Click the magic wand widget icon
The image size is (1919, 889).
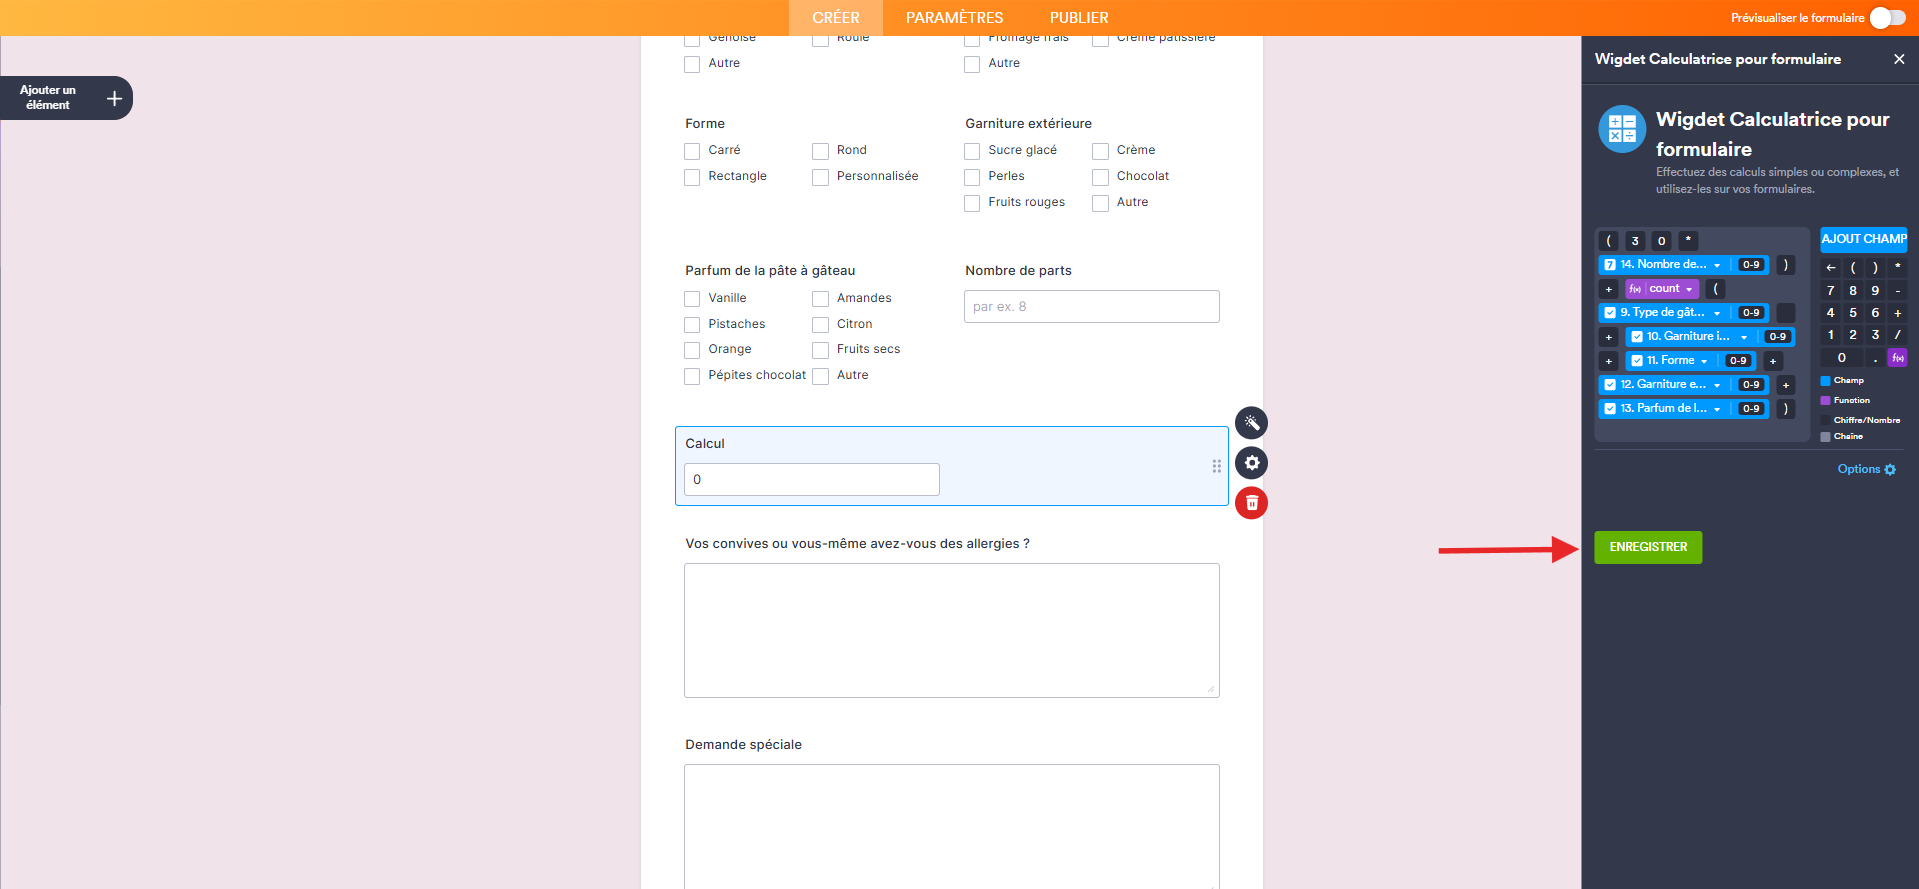pyautogui.click(x=1251, y=423)
